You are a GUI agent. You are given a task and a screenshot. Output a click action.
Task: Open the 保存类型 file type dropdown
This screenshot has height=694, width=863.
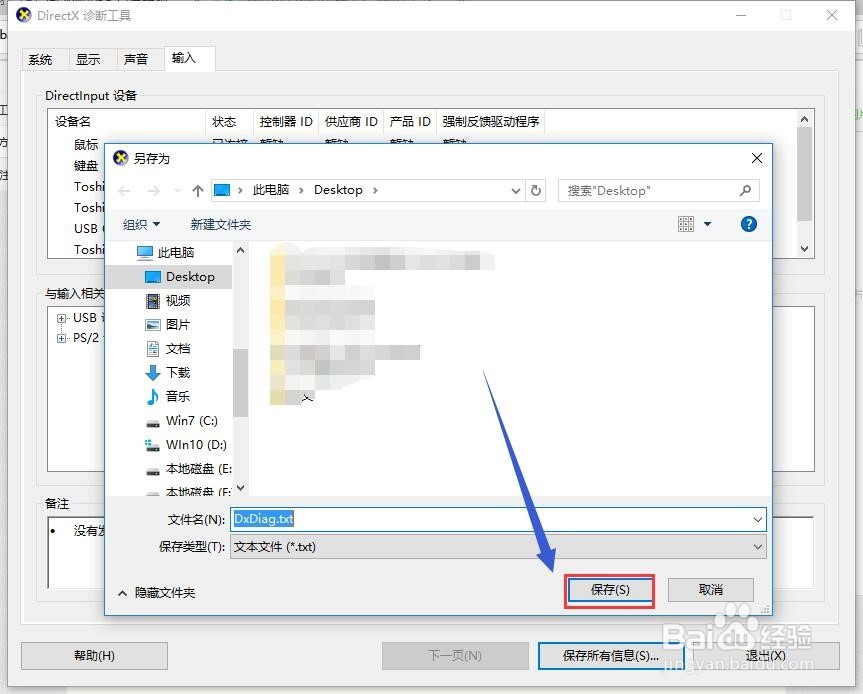pyautogui.click(x=757, y=546)
